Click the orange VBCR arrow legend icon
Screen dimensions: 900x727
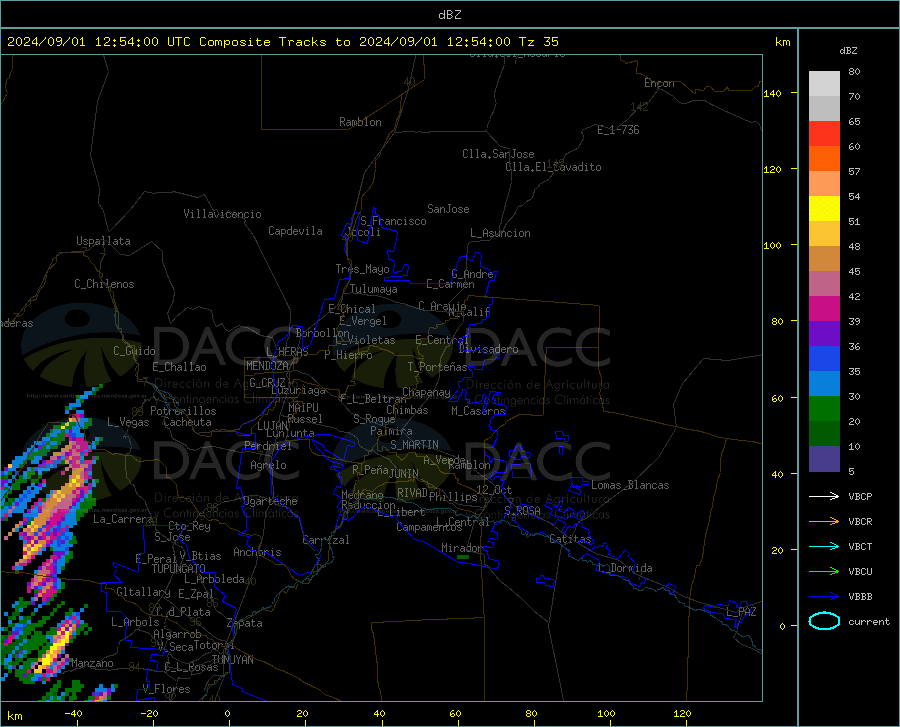[824, 522]
